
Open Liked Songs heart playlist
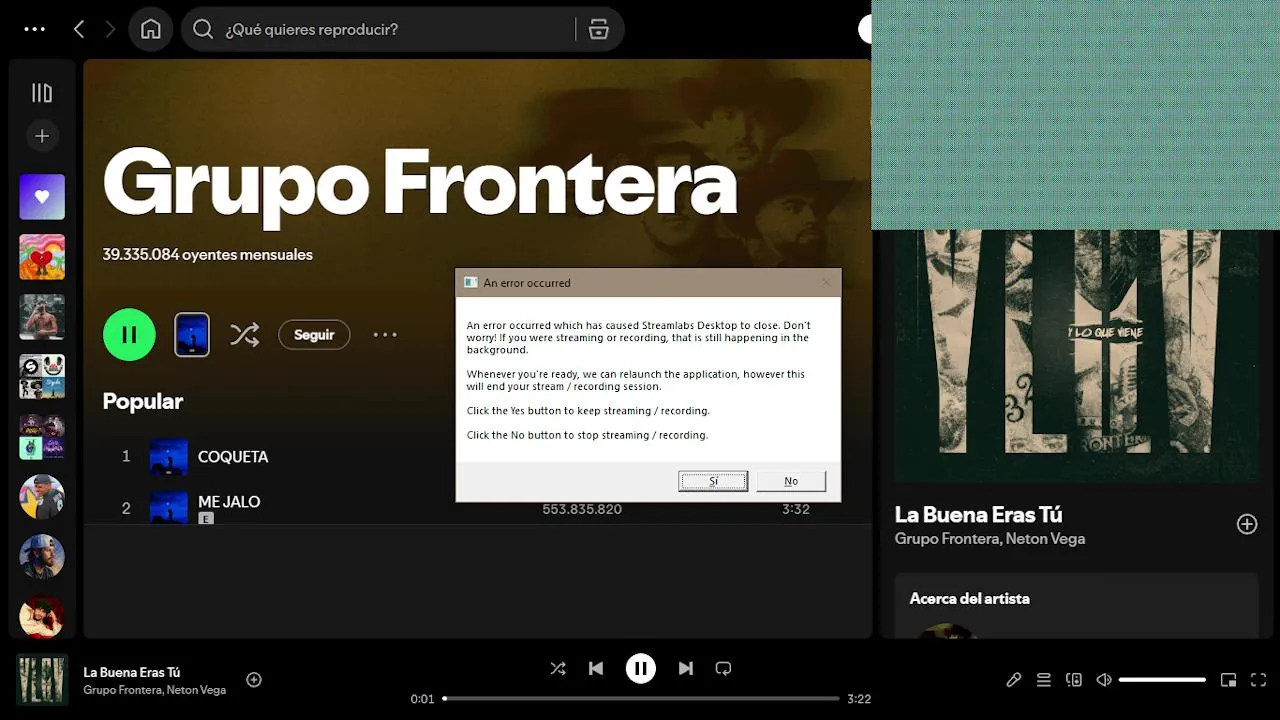pos(42,197)
